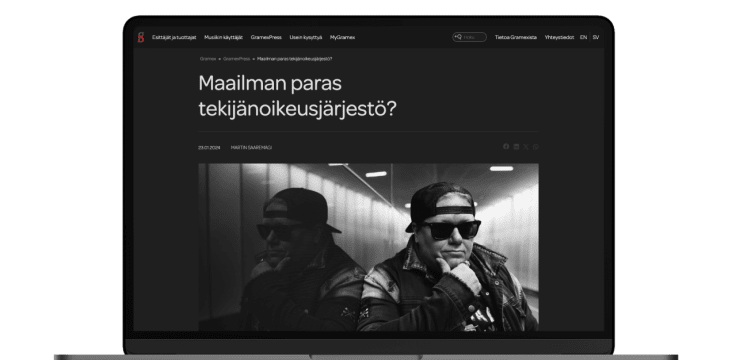Open Yhteystiedot contact page

pyautogui.click(x=559, y=37)
